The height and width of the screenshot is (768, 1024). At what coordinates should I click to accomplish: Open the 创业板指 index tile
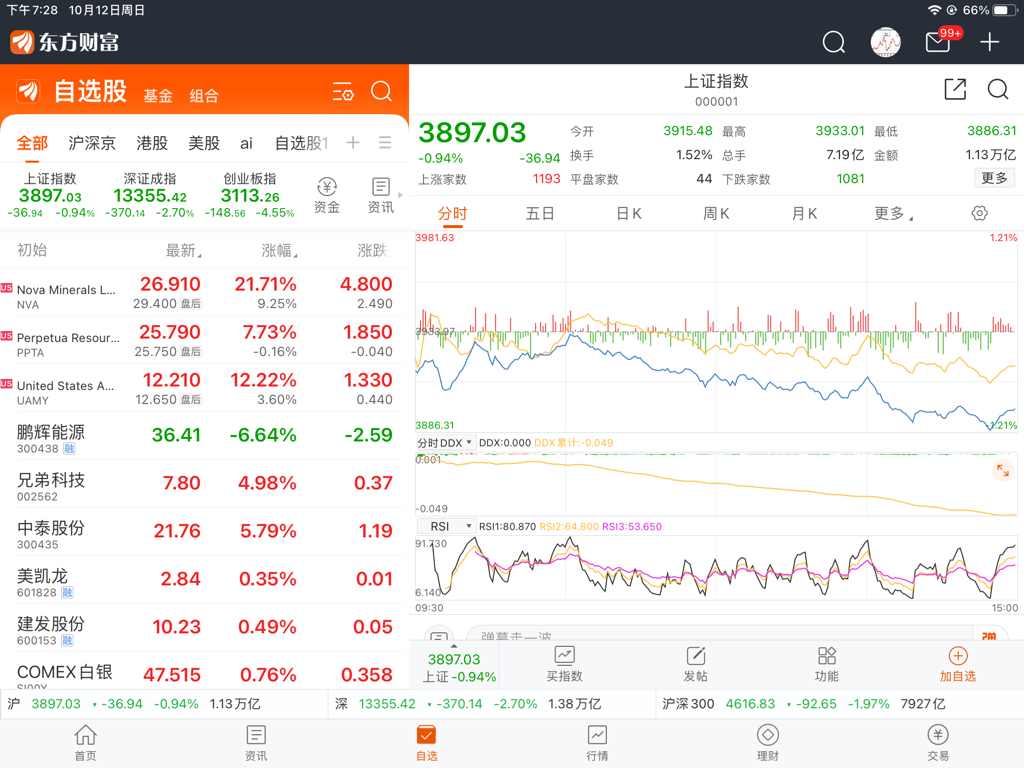coord(249,195)
